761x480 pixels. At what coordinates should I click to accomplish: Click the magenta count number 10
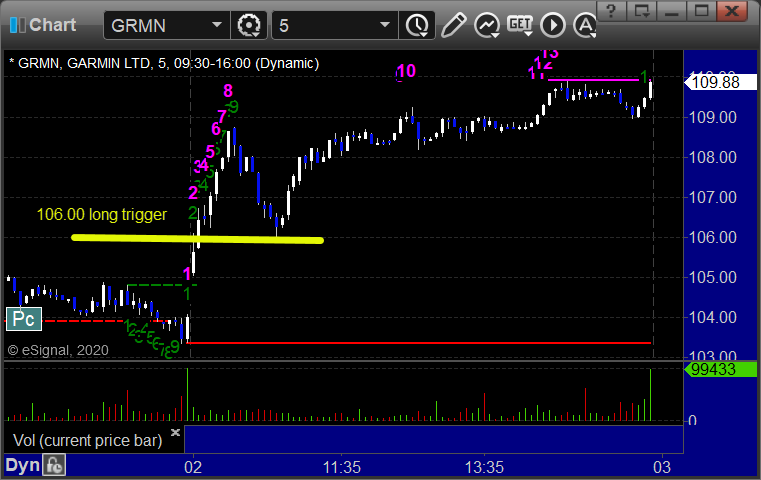(406, 71)
